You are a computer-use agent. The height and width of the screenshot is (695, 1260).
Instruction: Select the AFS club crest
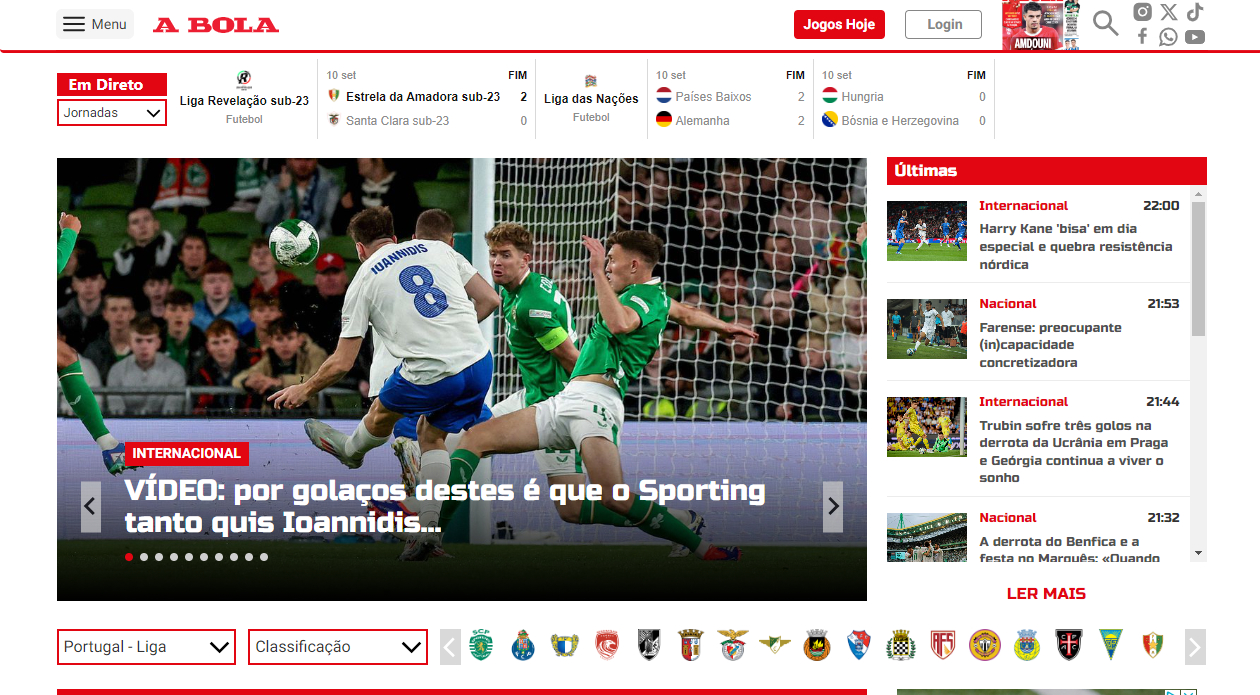click(x=943, y=645)
